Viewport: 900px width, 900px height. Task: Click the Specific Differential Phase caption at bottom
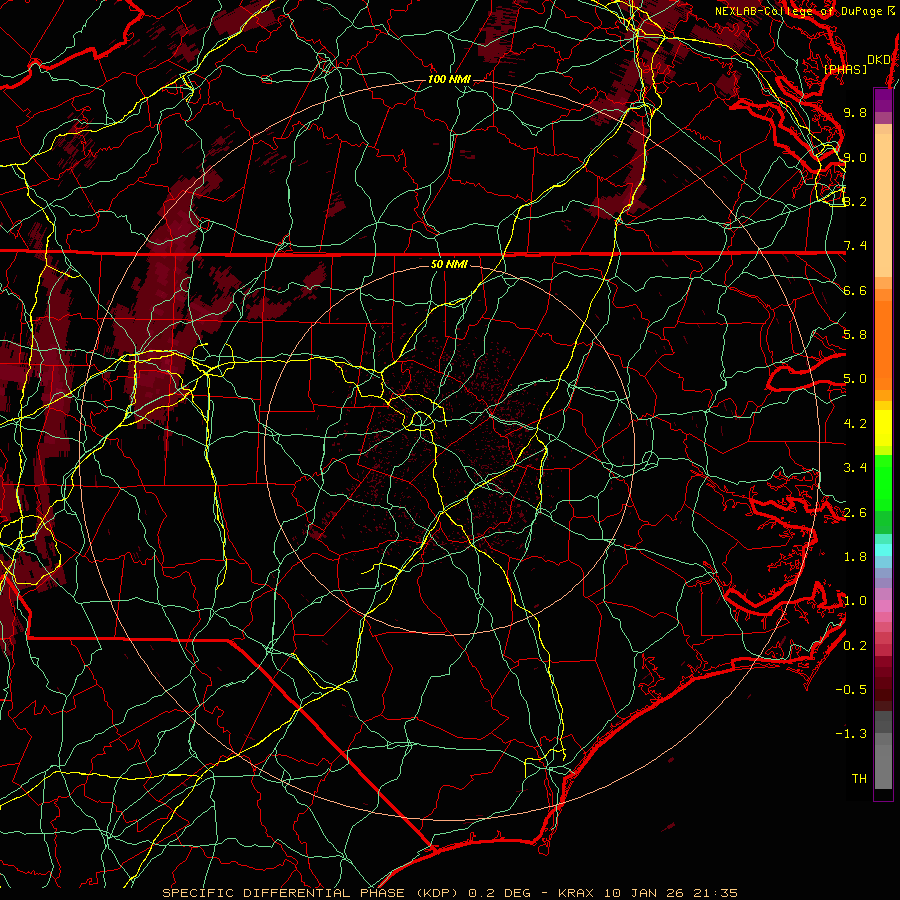pos(449,893)
